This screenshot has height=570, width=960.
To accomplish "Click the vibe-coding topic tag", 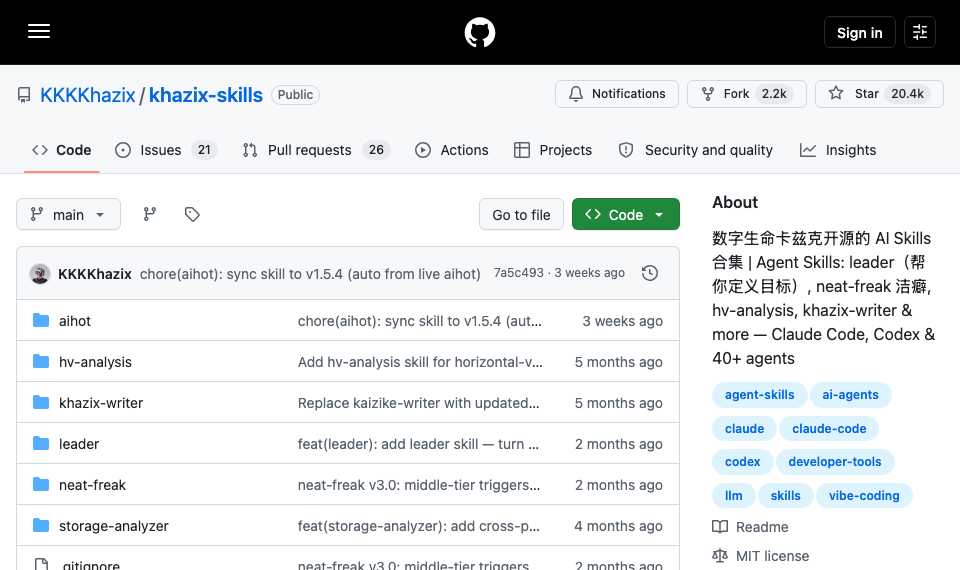I will click(864, 495).
